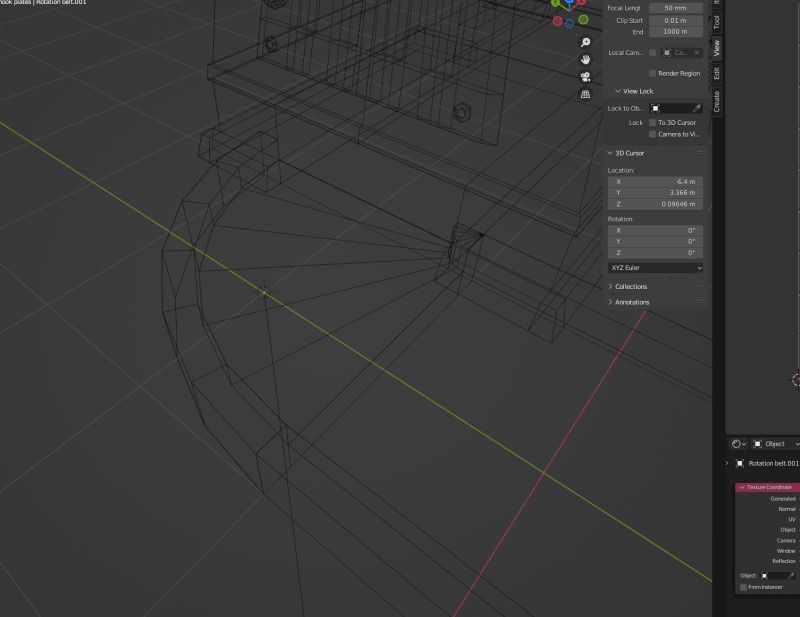Viewport: 800px width, 617px height.
Task: Select the Zoom magnifier icon in the viewport
Action: click(x=585, y=42)
